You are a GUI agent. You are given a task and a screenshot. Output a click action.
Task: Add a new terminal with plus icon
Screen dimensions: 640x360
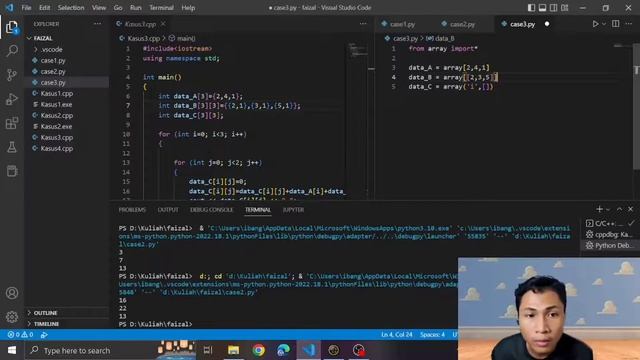click(x=599, y=209)
